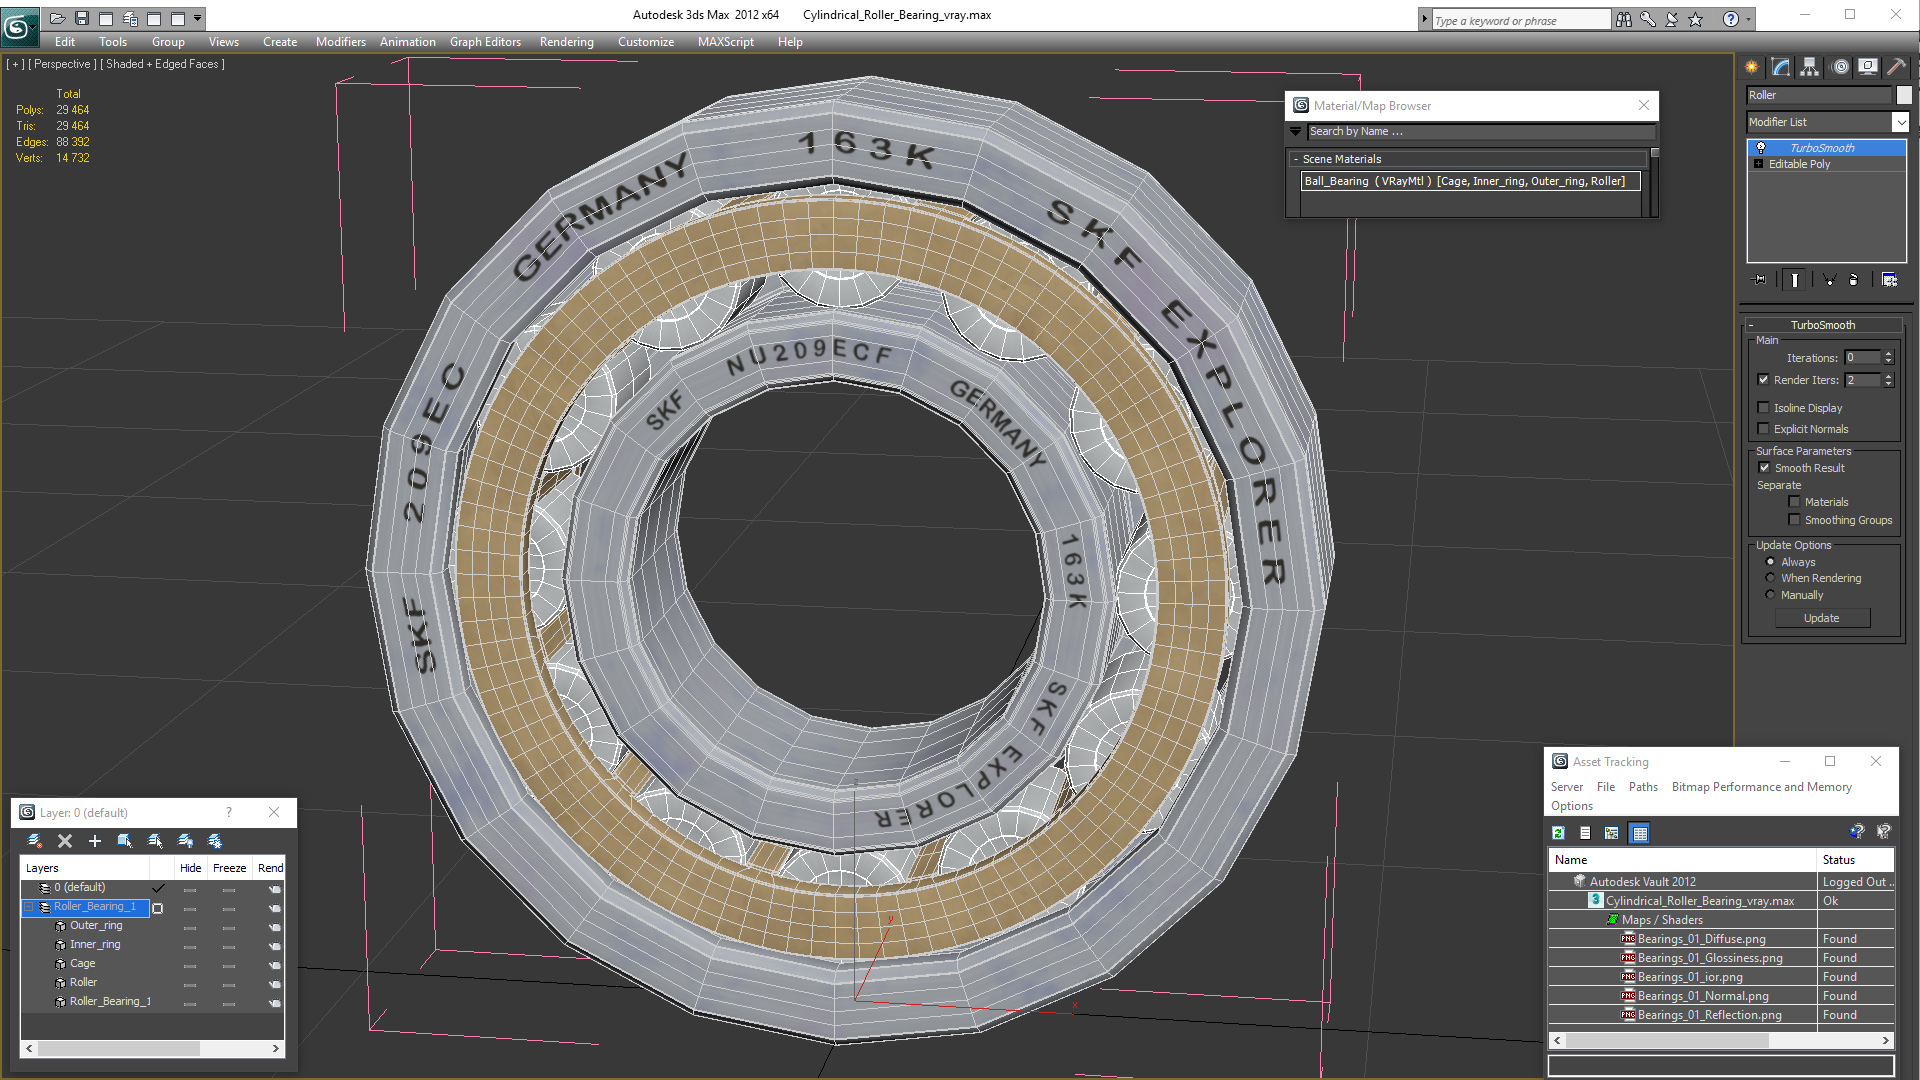
Task: Click Shaded + Edged Faces viewport label
Action: pos(163,64)
